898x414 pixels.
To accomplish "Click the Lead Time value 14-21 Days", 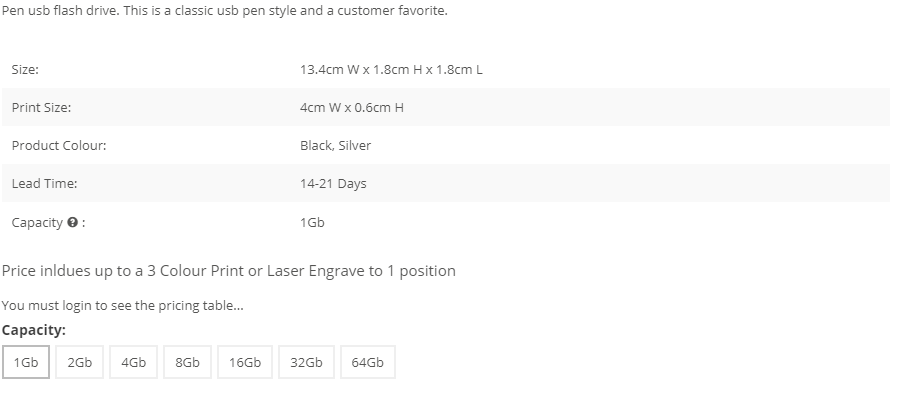I will tap(333, 183).
